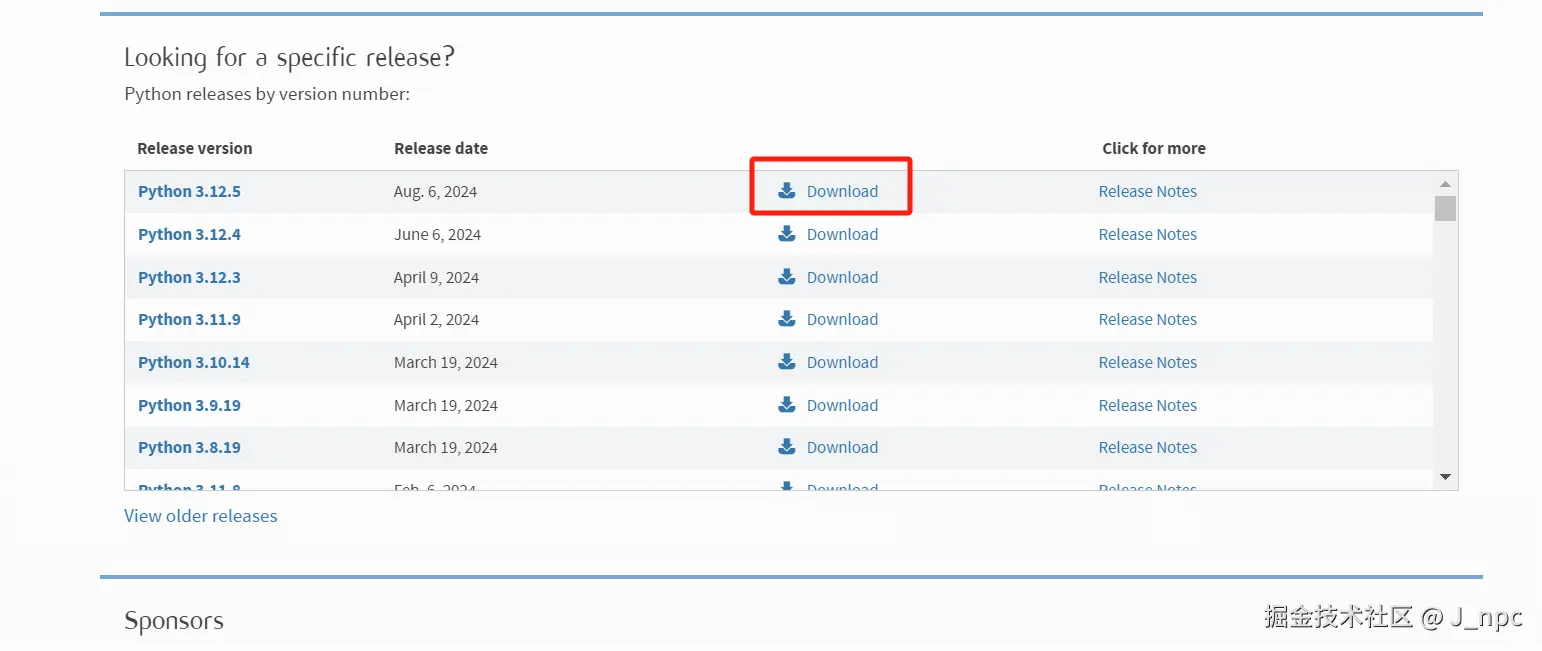Screen dimensions: 1542x651
Task: Open Download link for Python 3.8.19
Action: coord(842,447)
